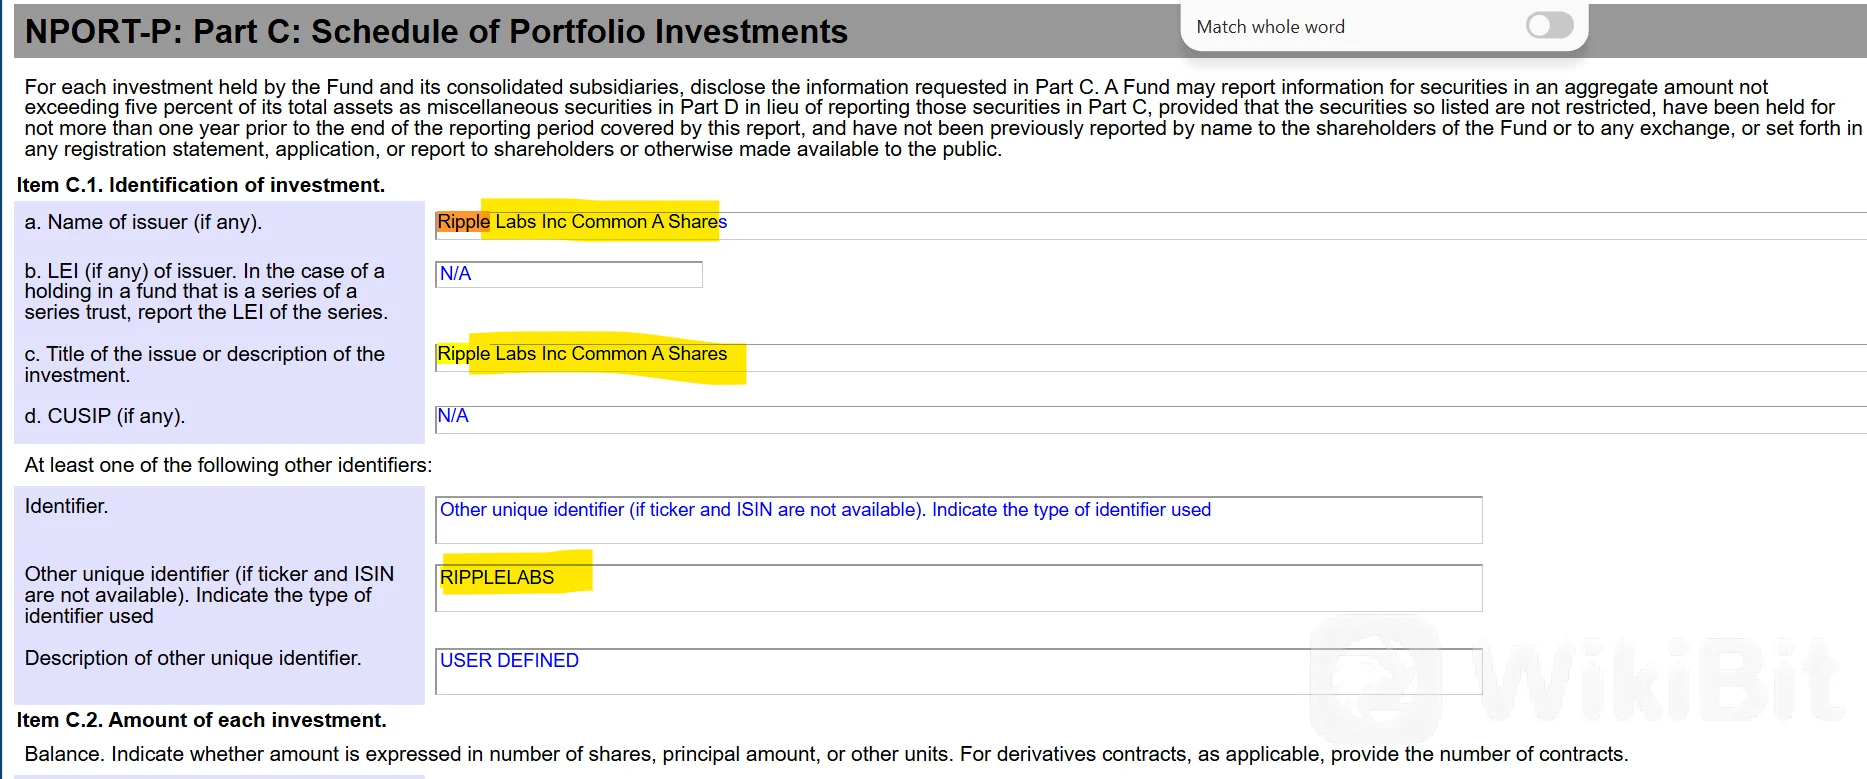Click 'Description of other unique identifier' label
This screenshot has width=1867, height=779.
click(x=193, y=658)
